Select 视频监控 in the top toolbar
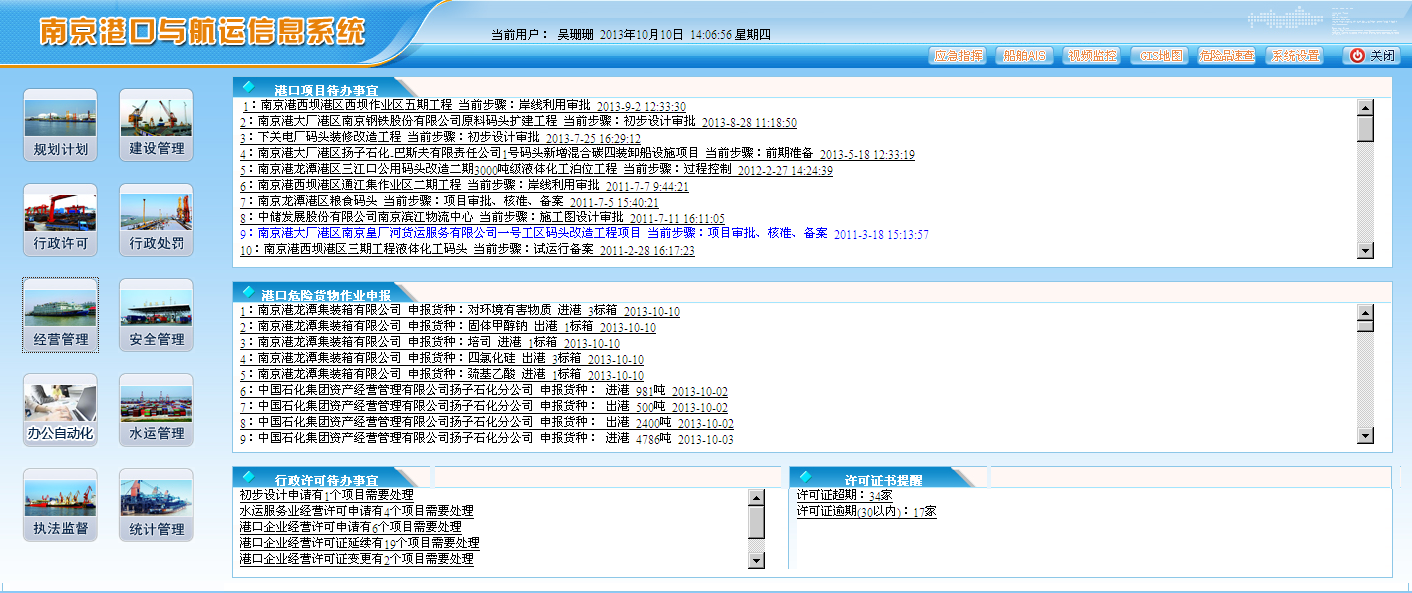 (1092, 56)
